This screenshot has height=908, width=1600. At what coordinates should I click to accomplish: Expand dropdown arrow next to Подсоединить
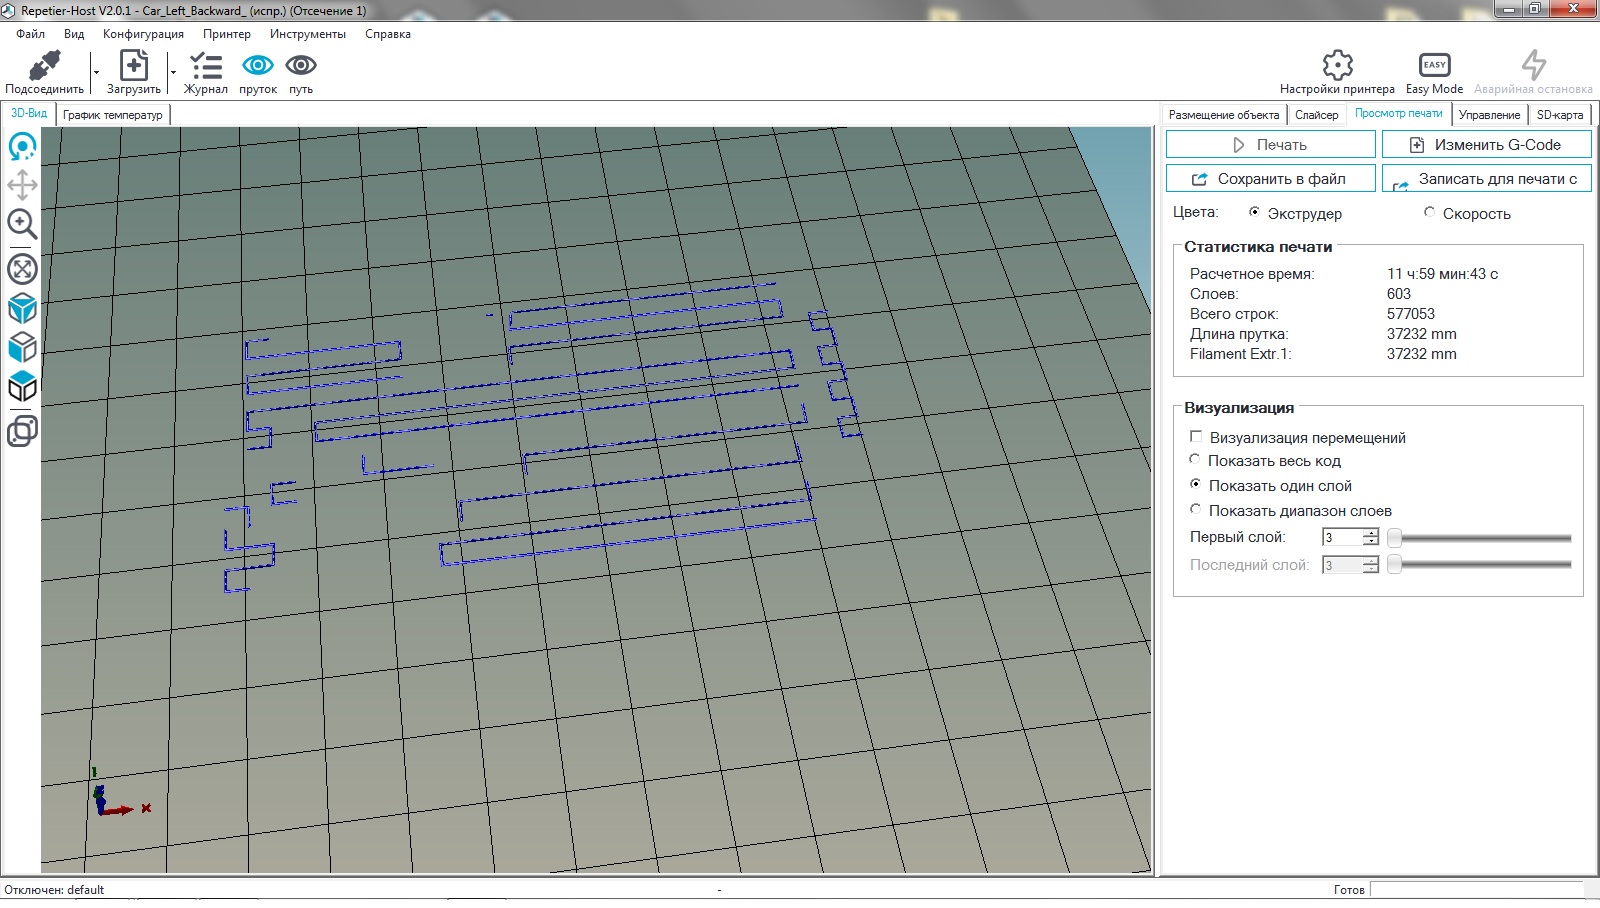click(x=96, y=72)
